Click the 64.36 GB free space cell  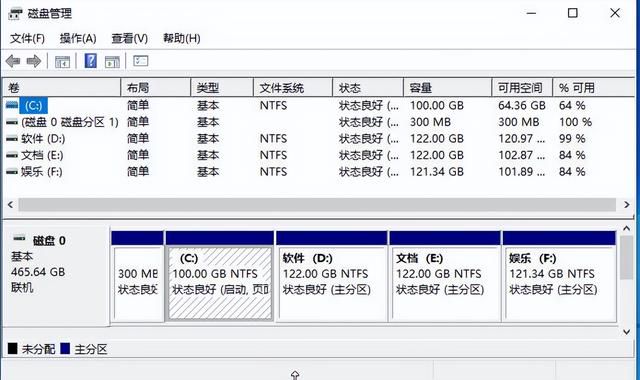522,105
